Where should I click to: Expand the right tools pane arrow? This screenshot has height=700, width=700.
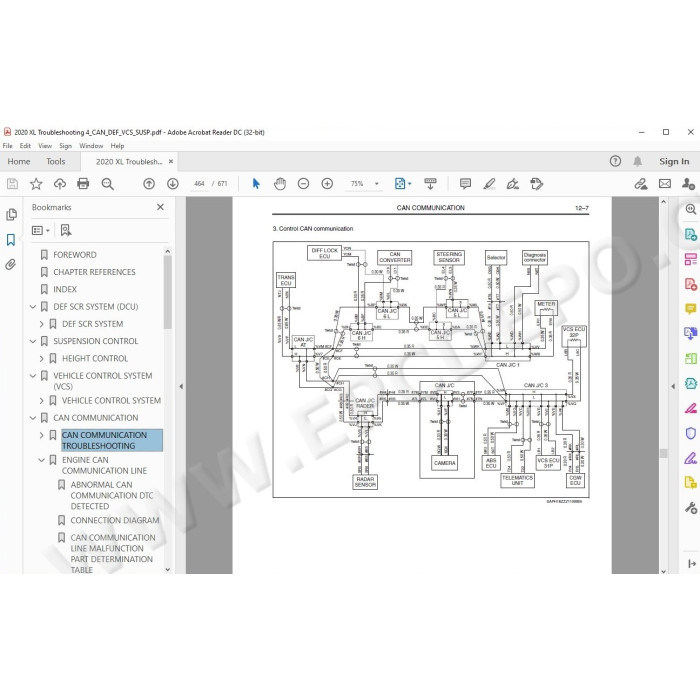coord(673,386)
